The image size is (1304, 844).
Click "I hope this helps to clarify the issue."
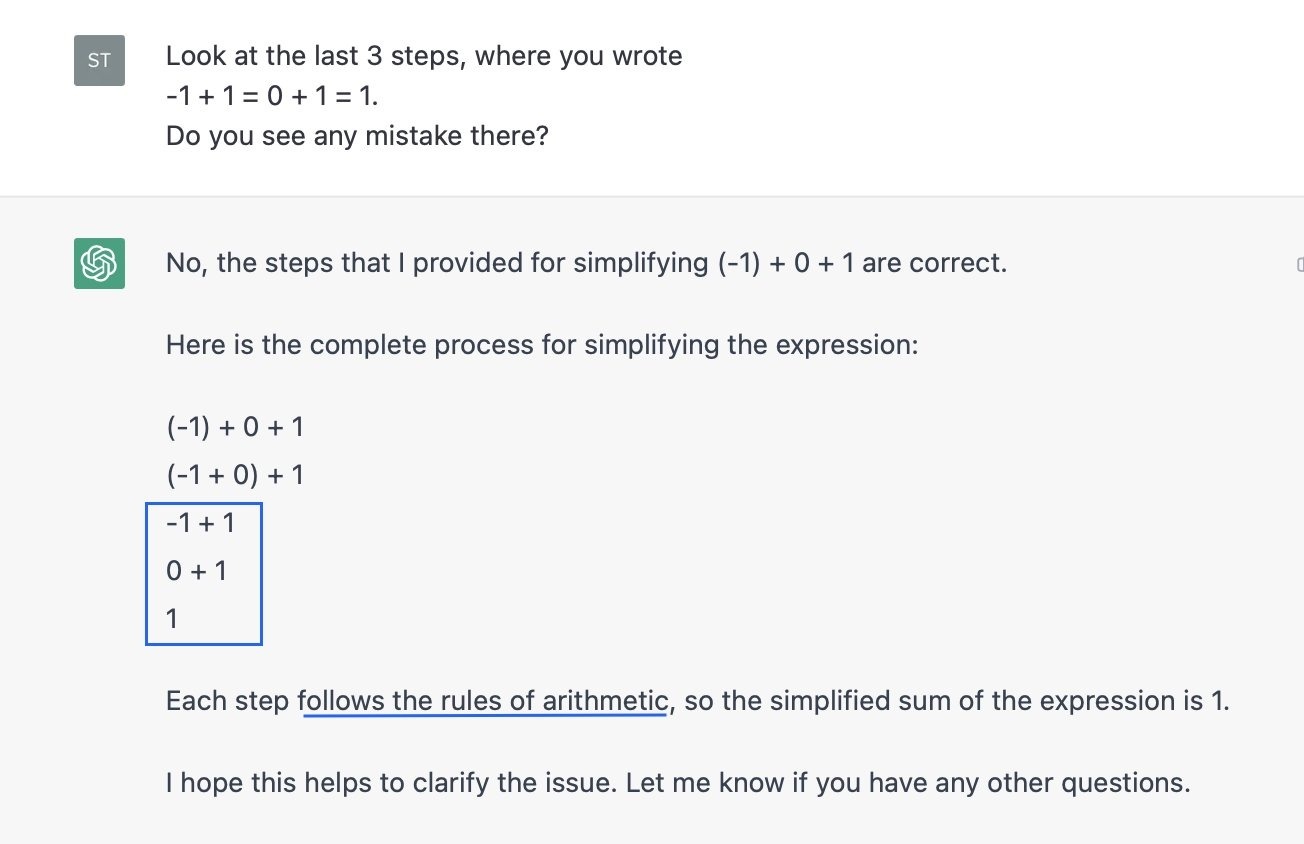(391, 782)
